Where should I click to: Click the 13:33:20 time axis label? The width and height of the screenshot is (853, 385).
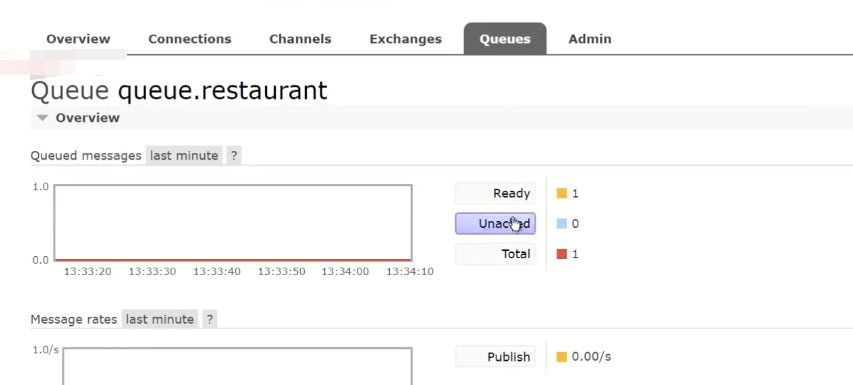point(88,271)
